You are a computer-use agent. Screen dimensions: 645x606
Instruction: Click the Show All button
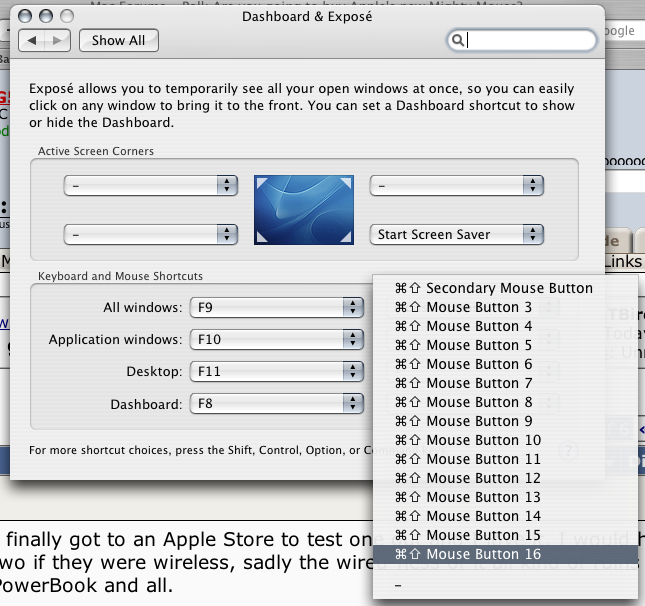click(118, 40)
